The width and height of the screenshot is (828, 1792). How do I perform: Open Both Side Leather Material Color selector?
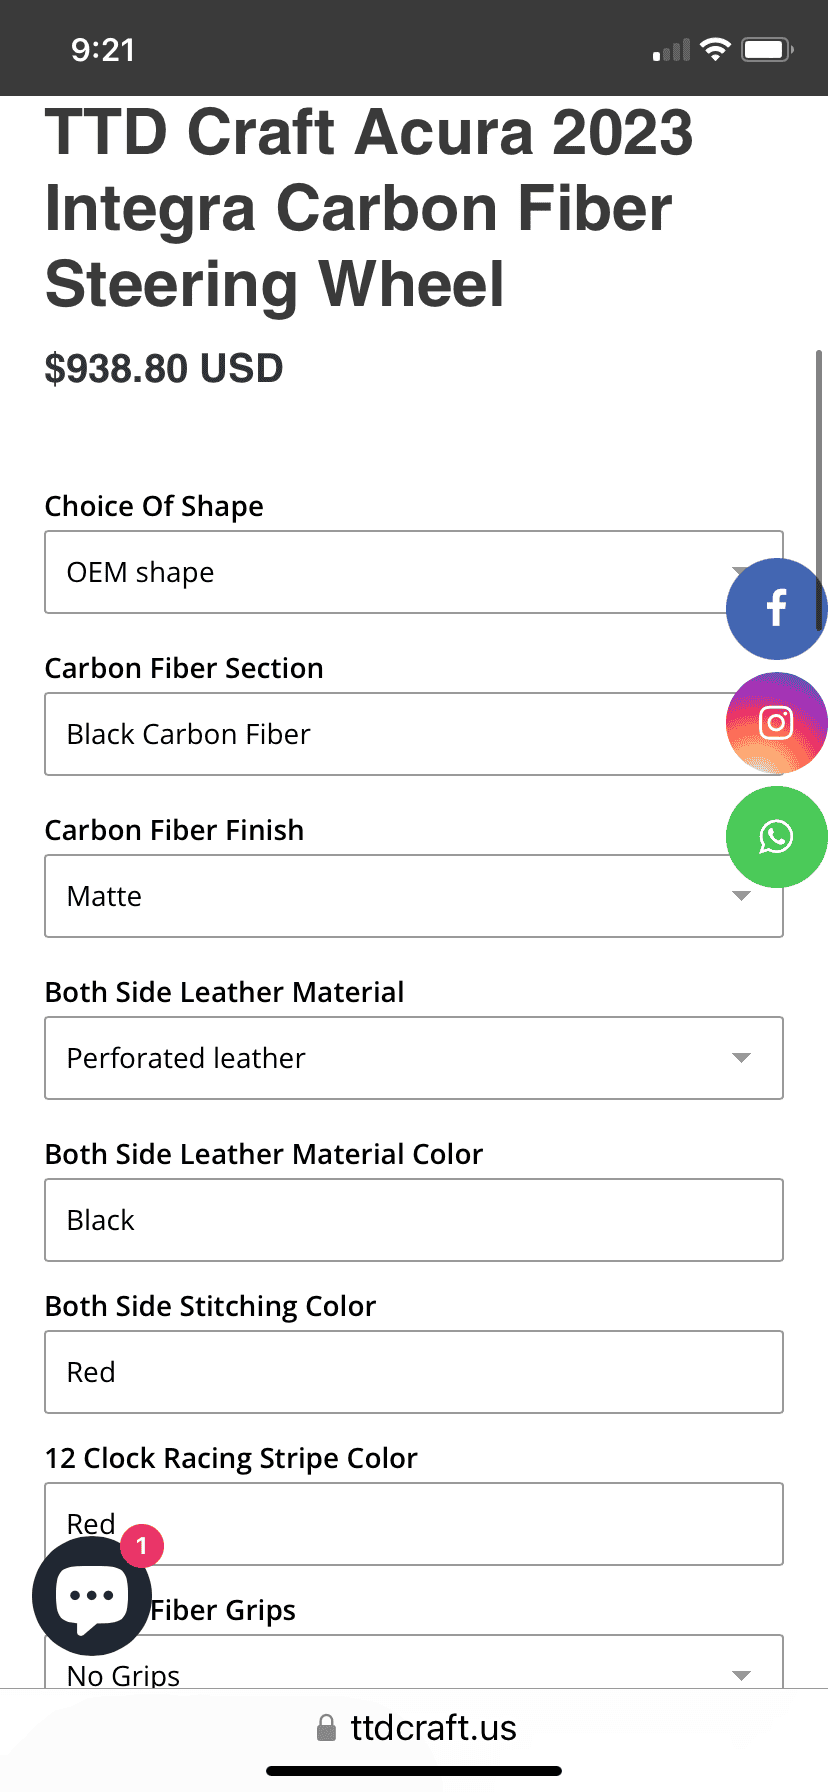click(414, 1220)
